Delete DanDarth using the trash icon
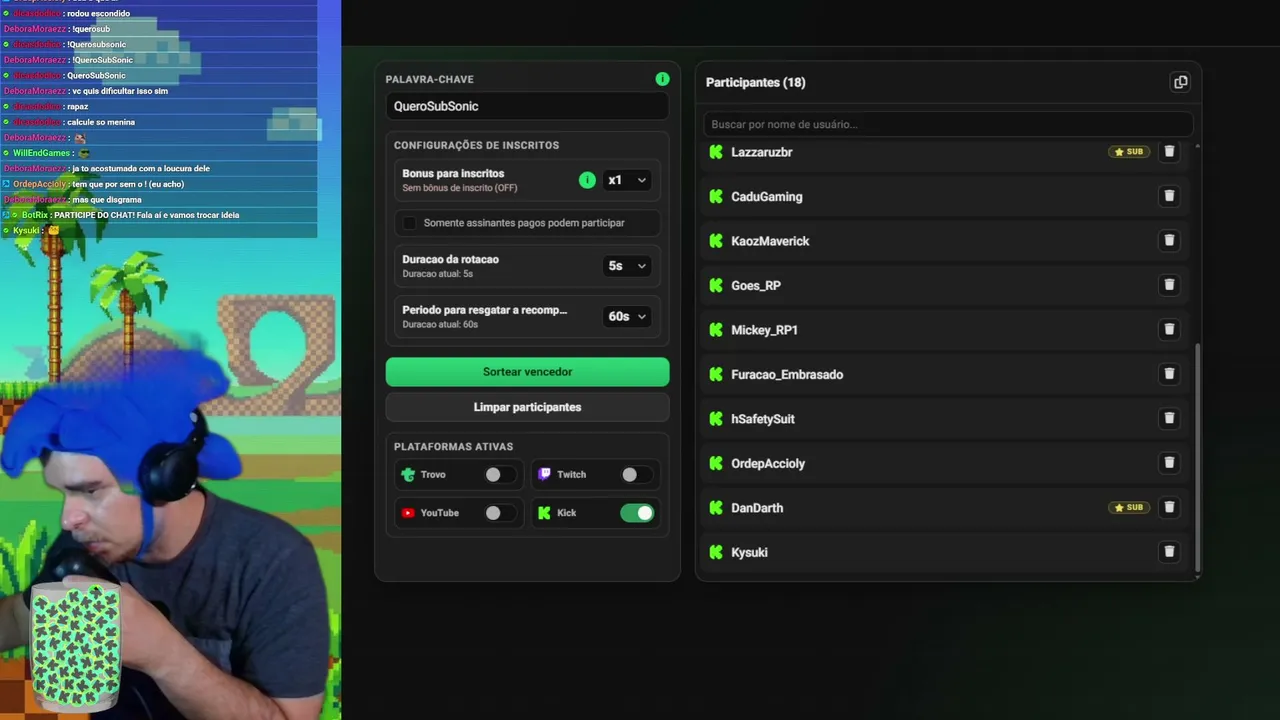Viewport: 1280px width, 720px height. pyautogui.click(x=1169, y=508)
